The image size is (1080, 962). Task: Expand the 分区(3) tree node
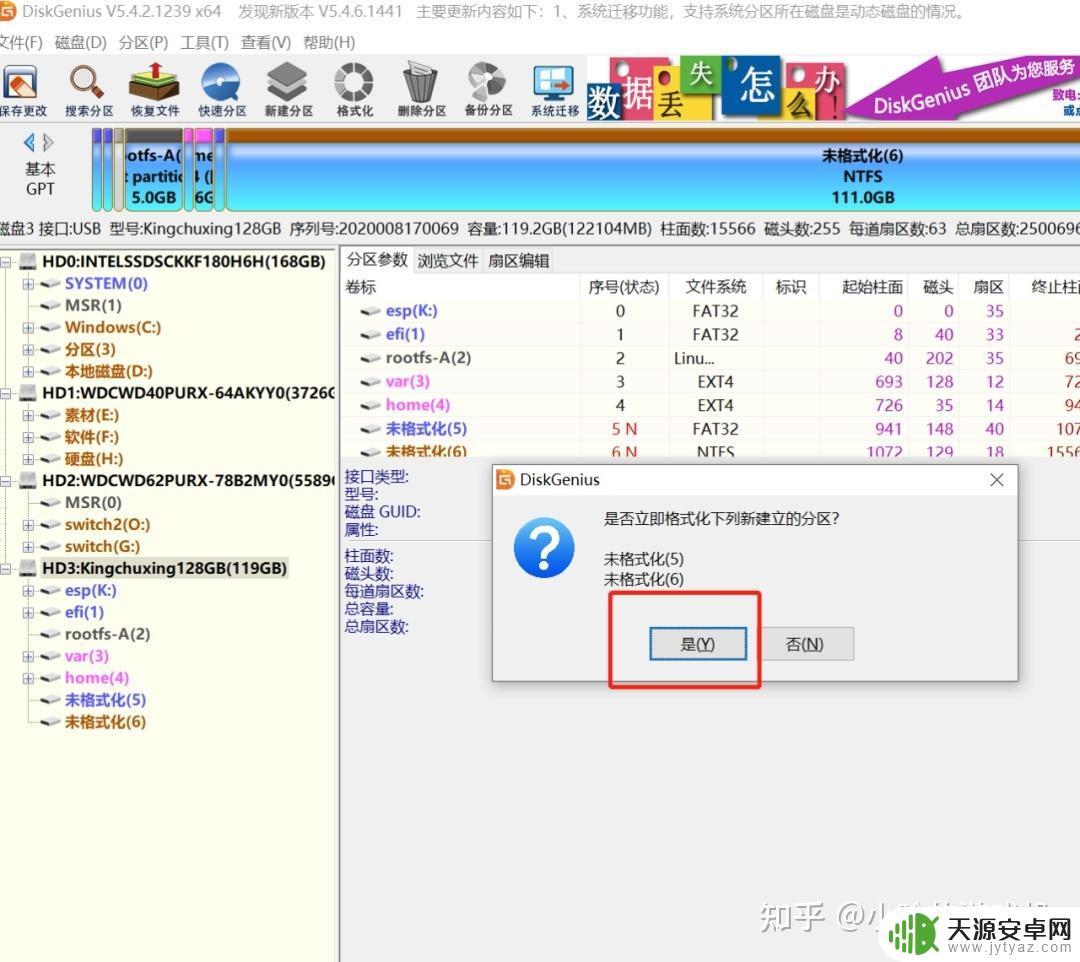(x=28, y=350)
